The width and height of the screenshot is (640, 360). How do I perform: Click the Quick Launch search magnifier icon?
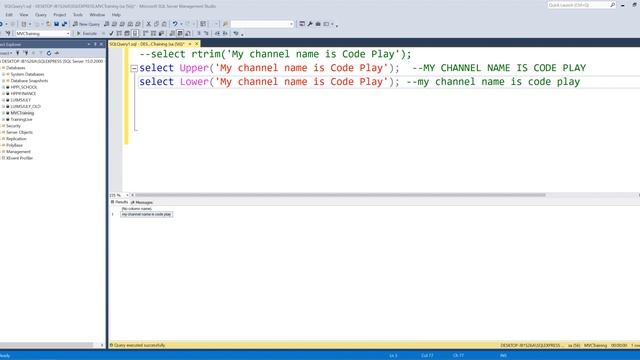pos(612,5)
